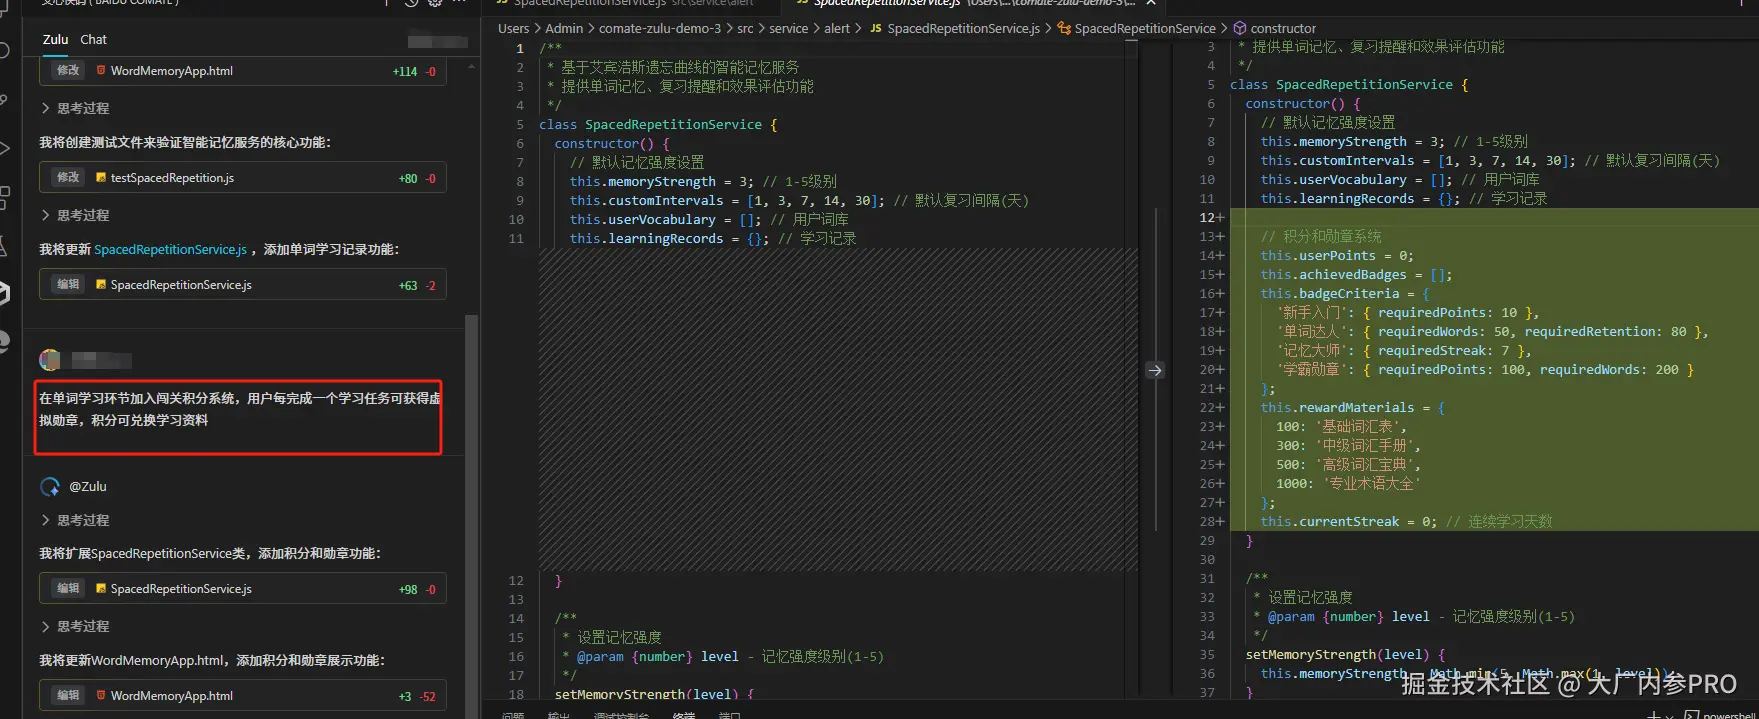Open SpacedRepetitionService.js +63 -2 change card
Screen dimensions: 1759x719
tap(243, 285)
